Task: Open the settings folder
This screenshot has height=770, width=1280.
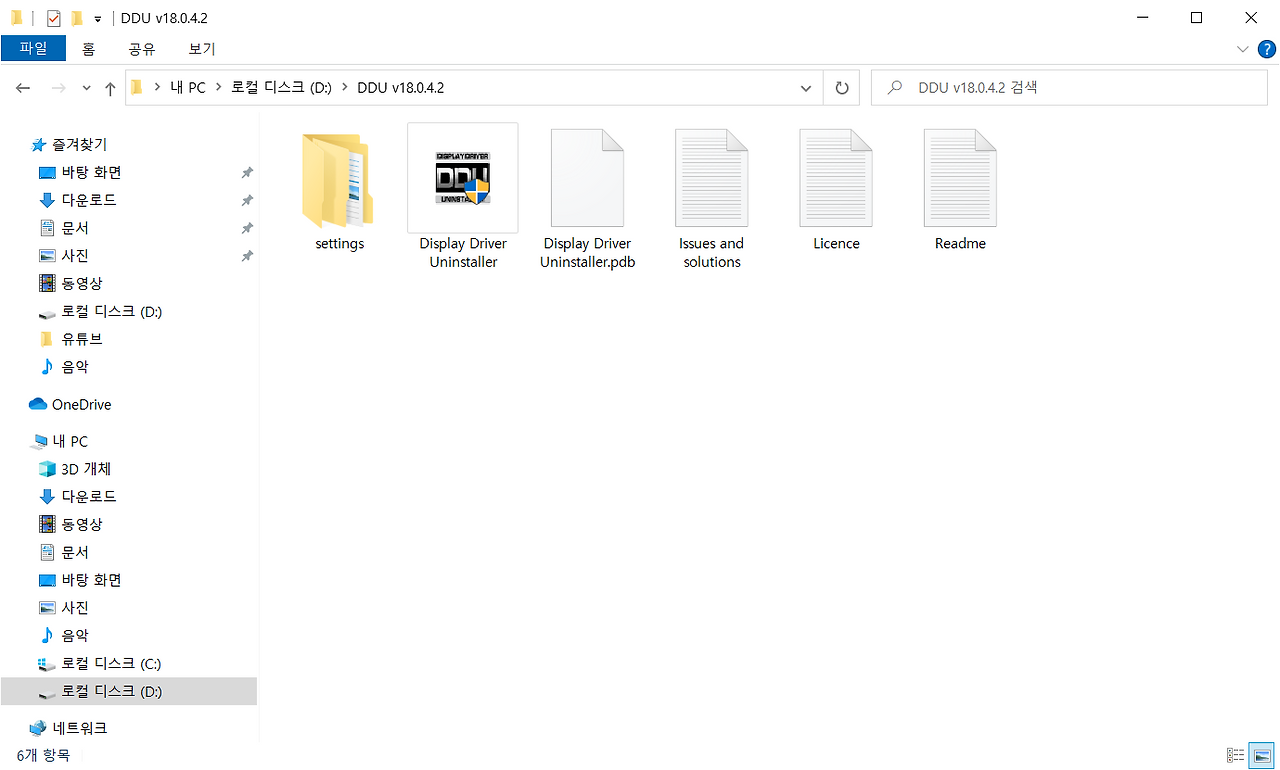Action: click(x=338, y=178)
